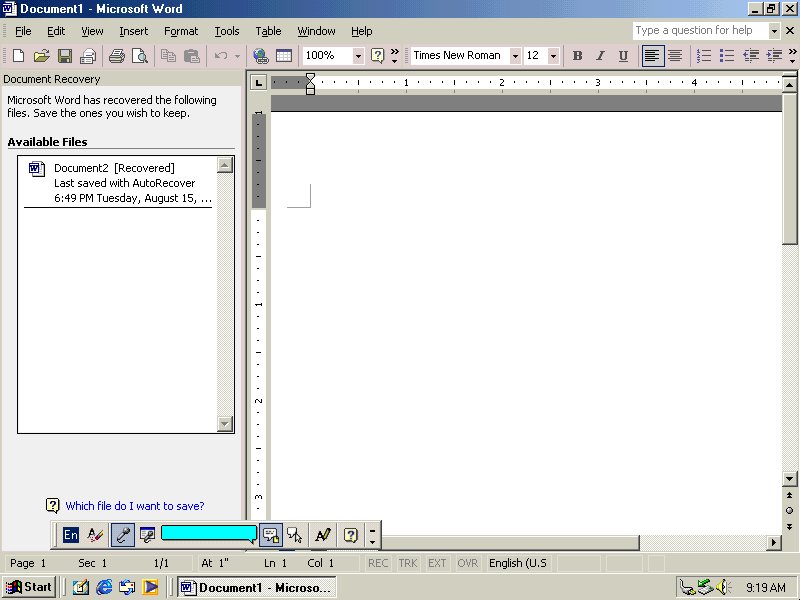
Task: Go to the next page with double-down arrows
Action: 789,527
